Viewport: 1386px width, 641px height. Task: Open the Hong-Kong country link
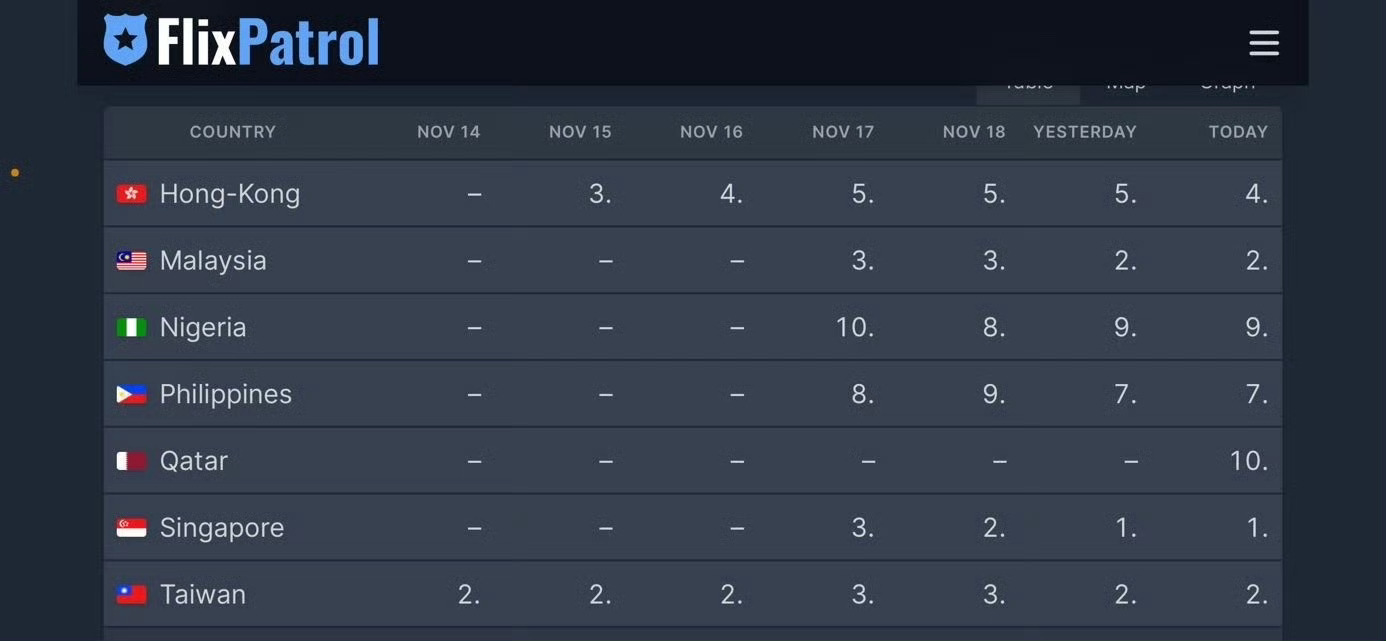pos(230,194)
